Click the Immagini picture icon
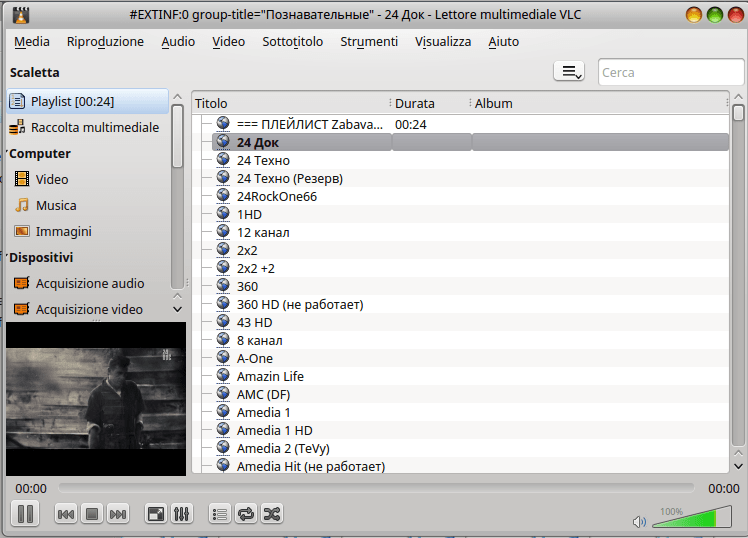 pyautogui.click(x=21, y=231)
